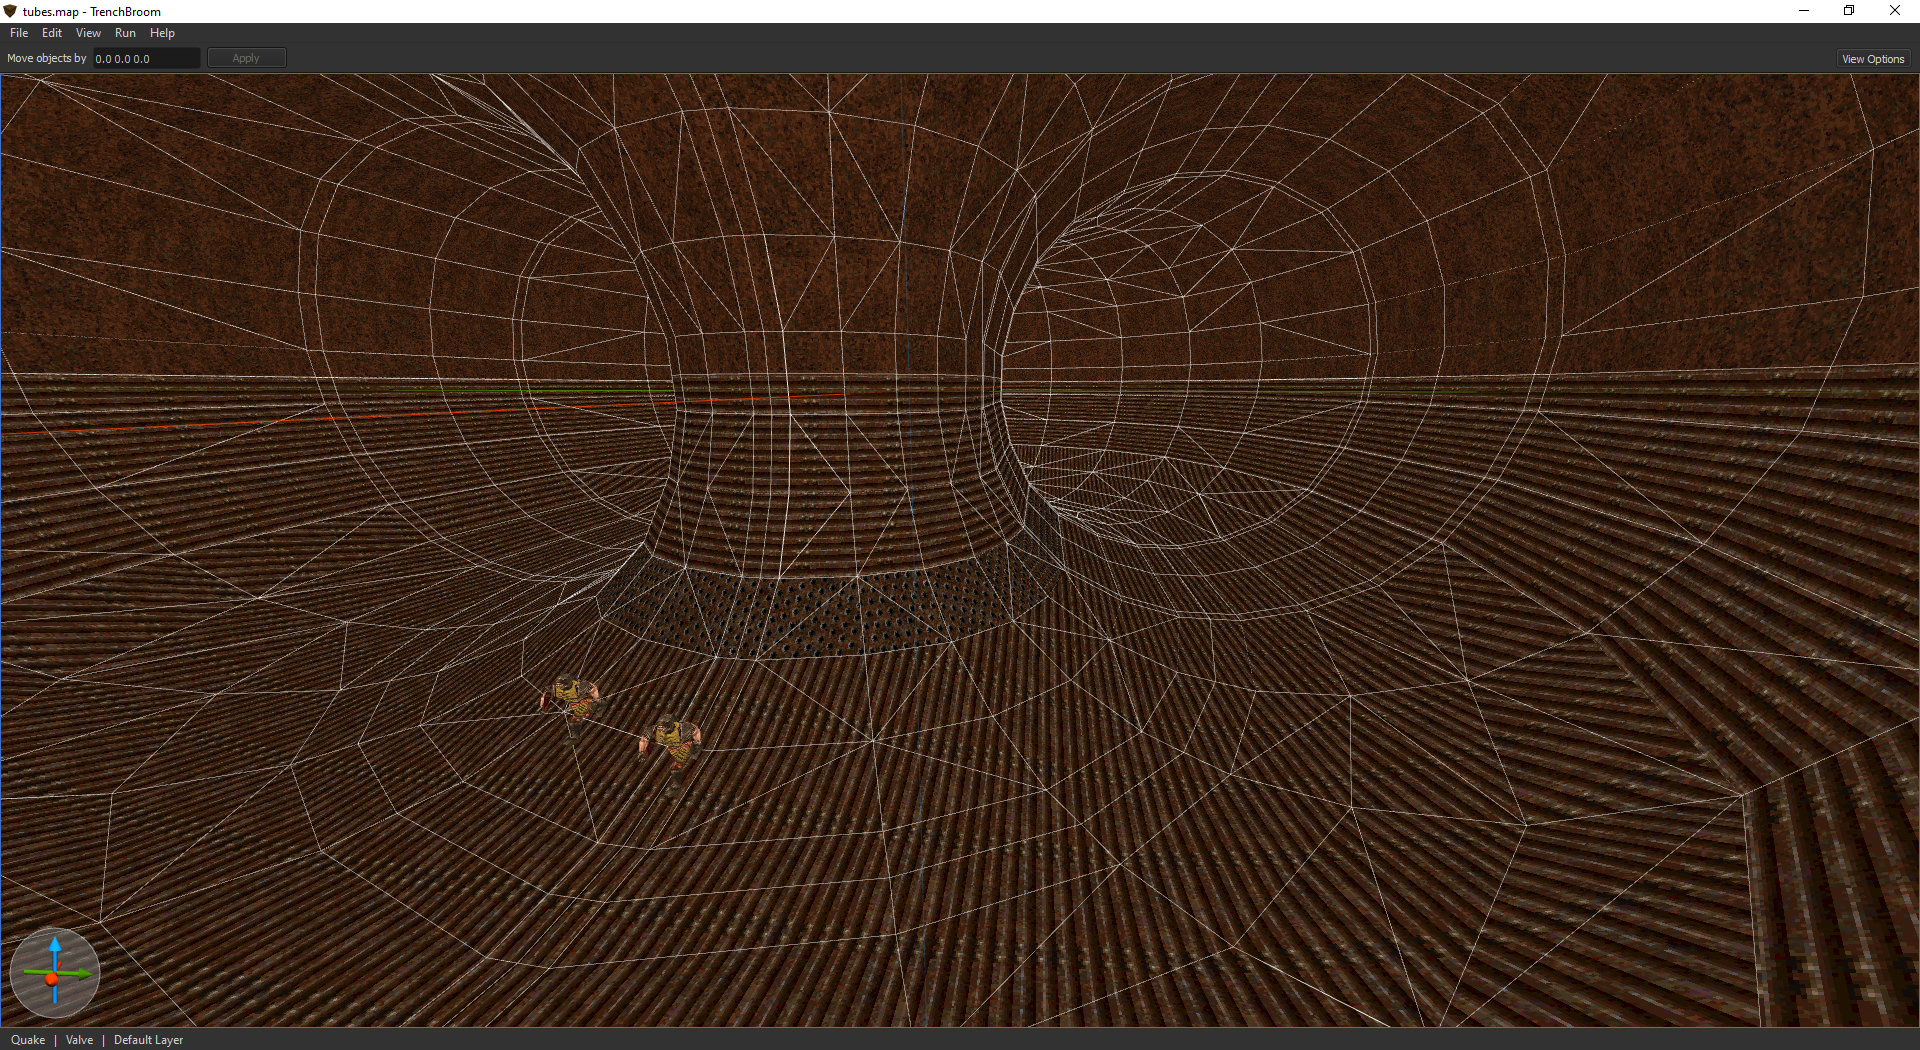
Task: Open the View menu
Action: (88, 33)
